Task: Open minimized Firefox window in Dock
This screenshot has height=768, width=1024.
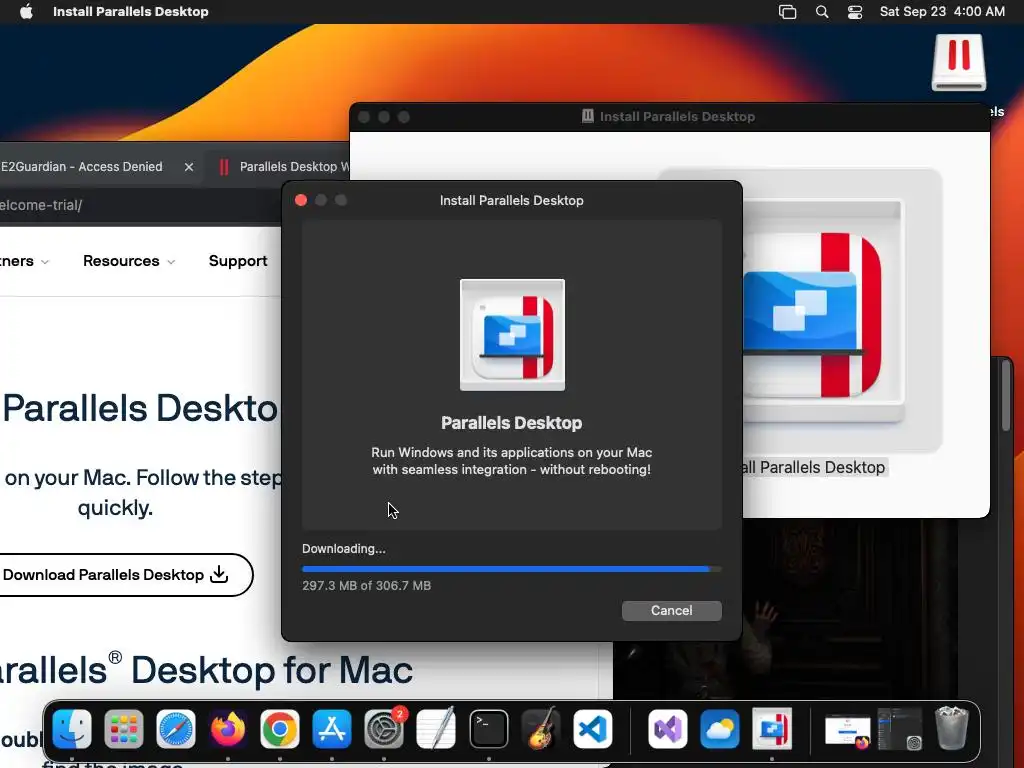Action: pyautogui.click(x=847, y=731)
